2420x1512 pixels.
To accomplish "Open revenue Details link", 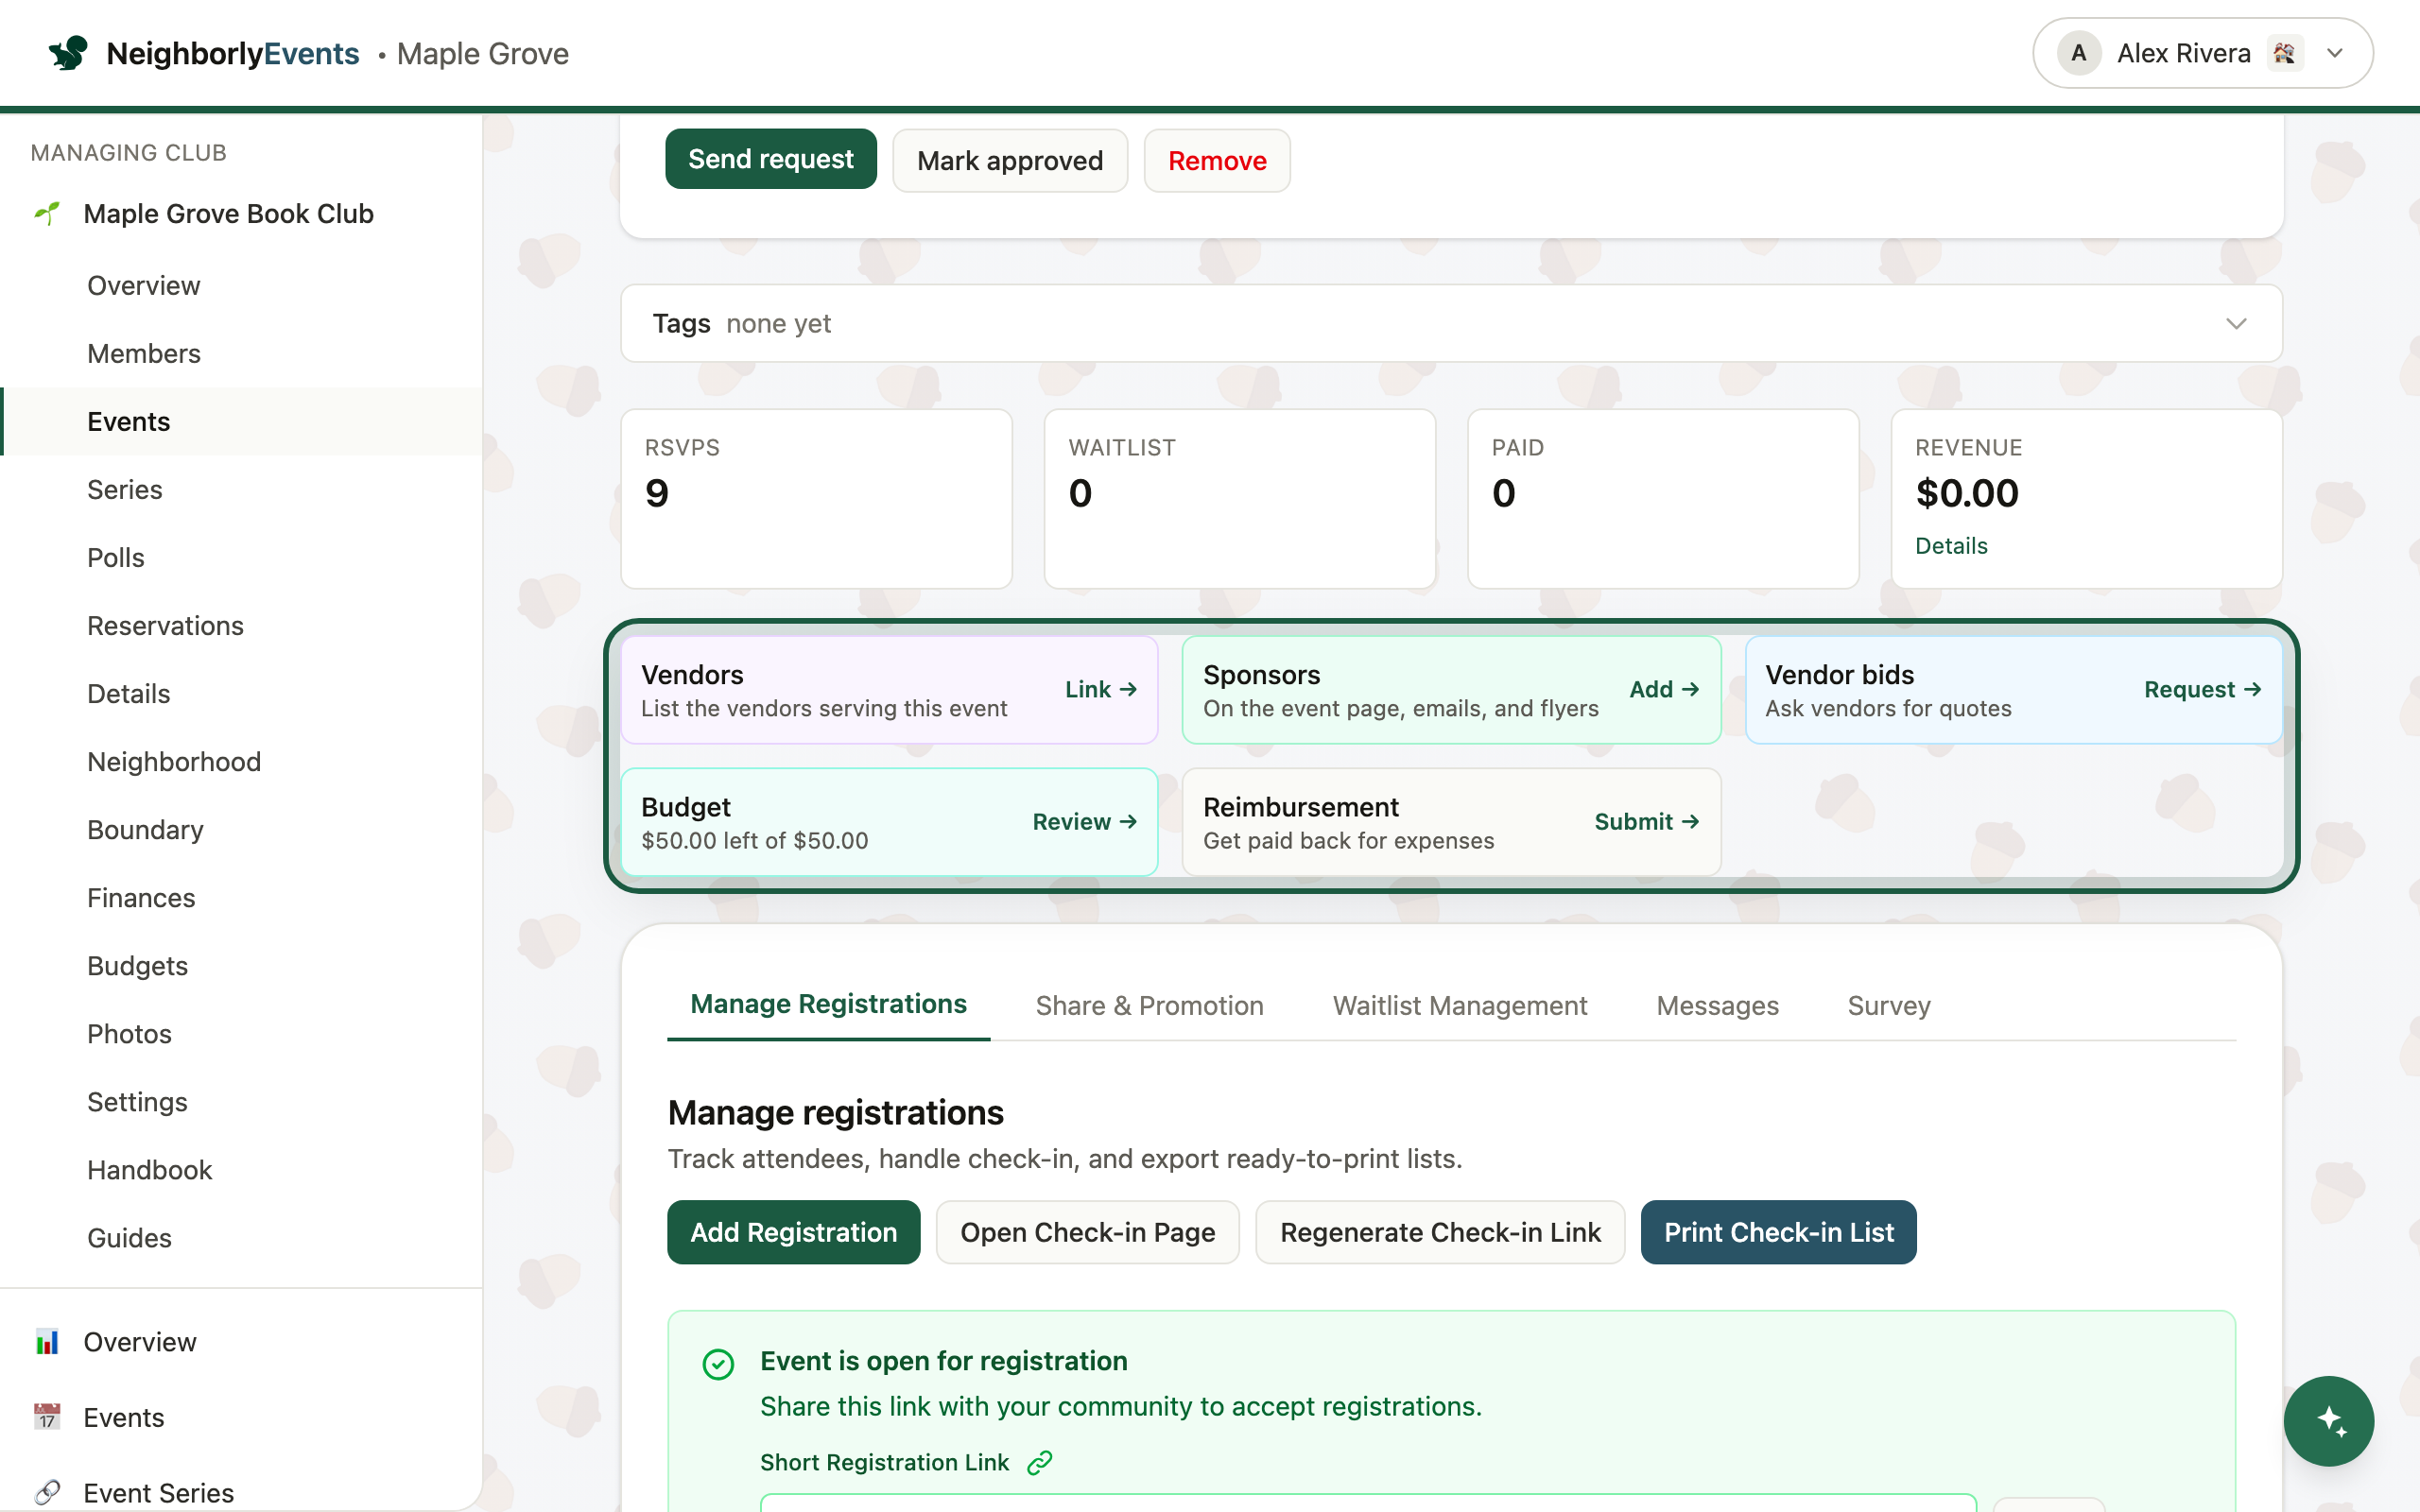I will point(1950,546).
